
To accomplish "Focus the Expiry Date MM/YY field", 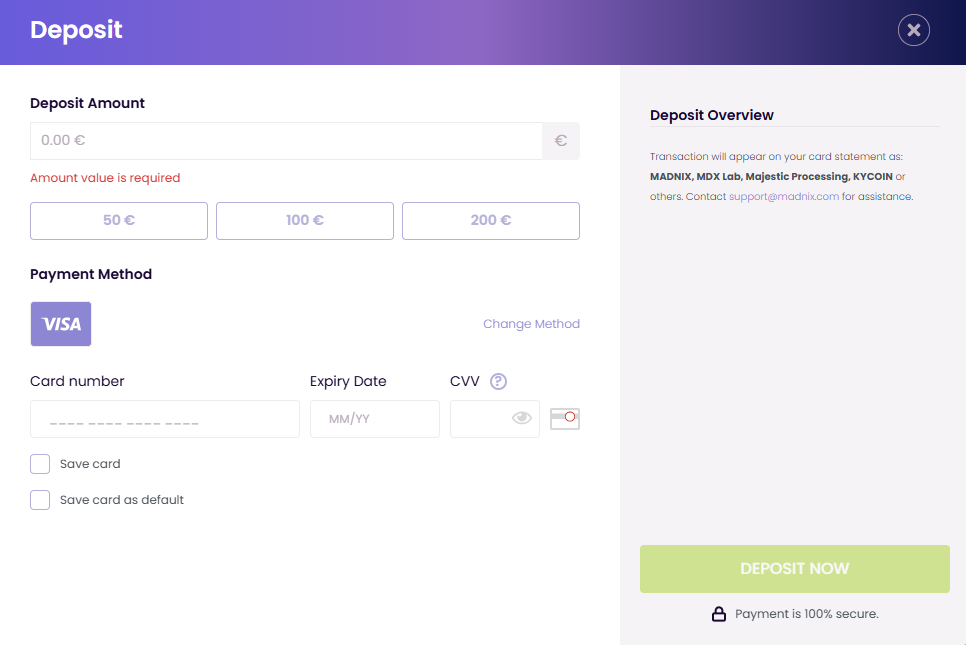I will pos(375,419).
